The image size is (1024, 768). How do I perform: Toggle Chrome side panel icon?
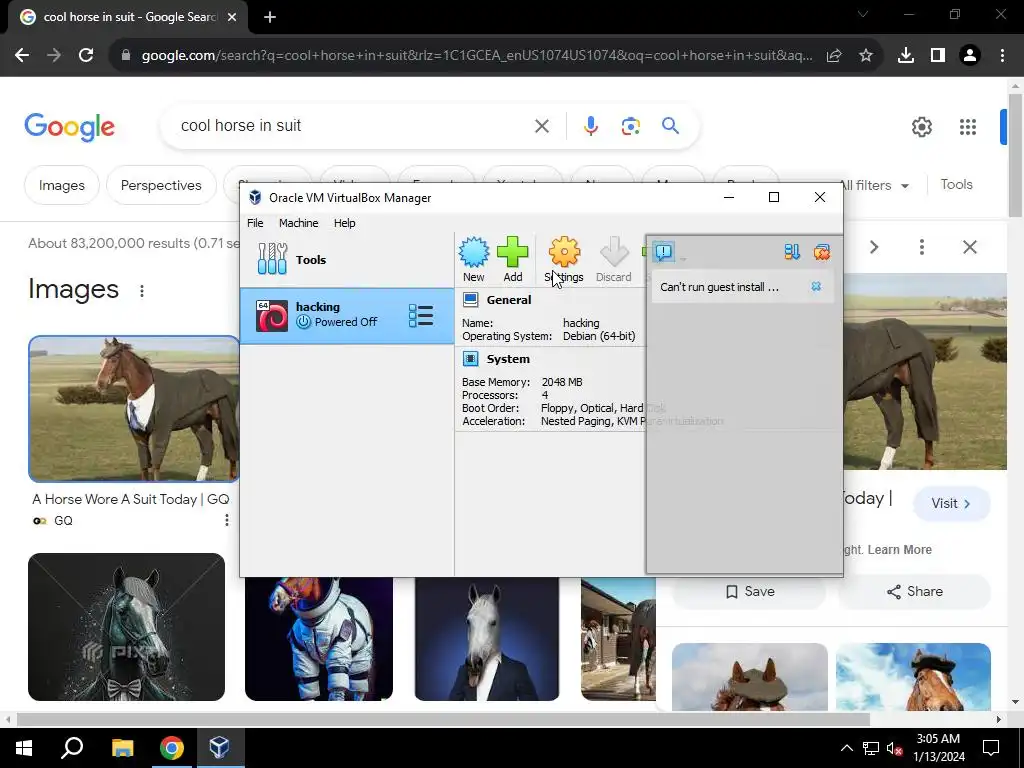(x=938, y=56)
